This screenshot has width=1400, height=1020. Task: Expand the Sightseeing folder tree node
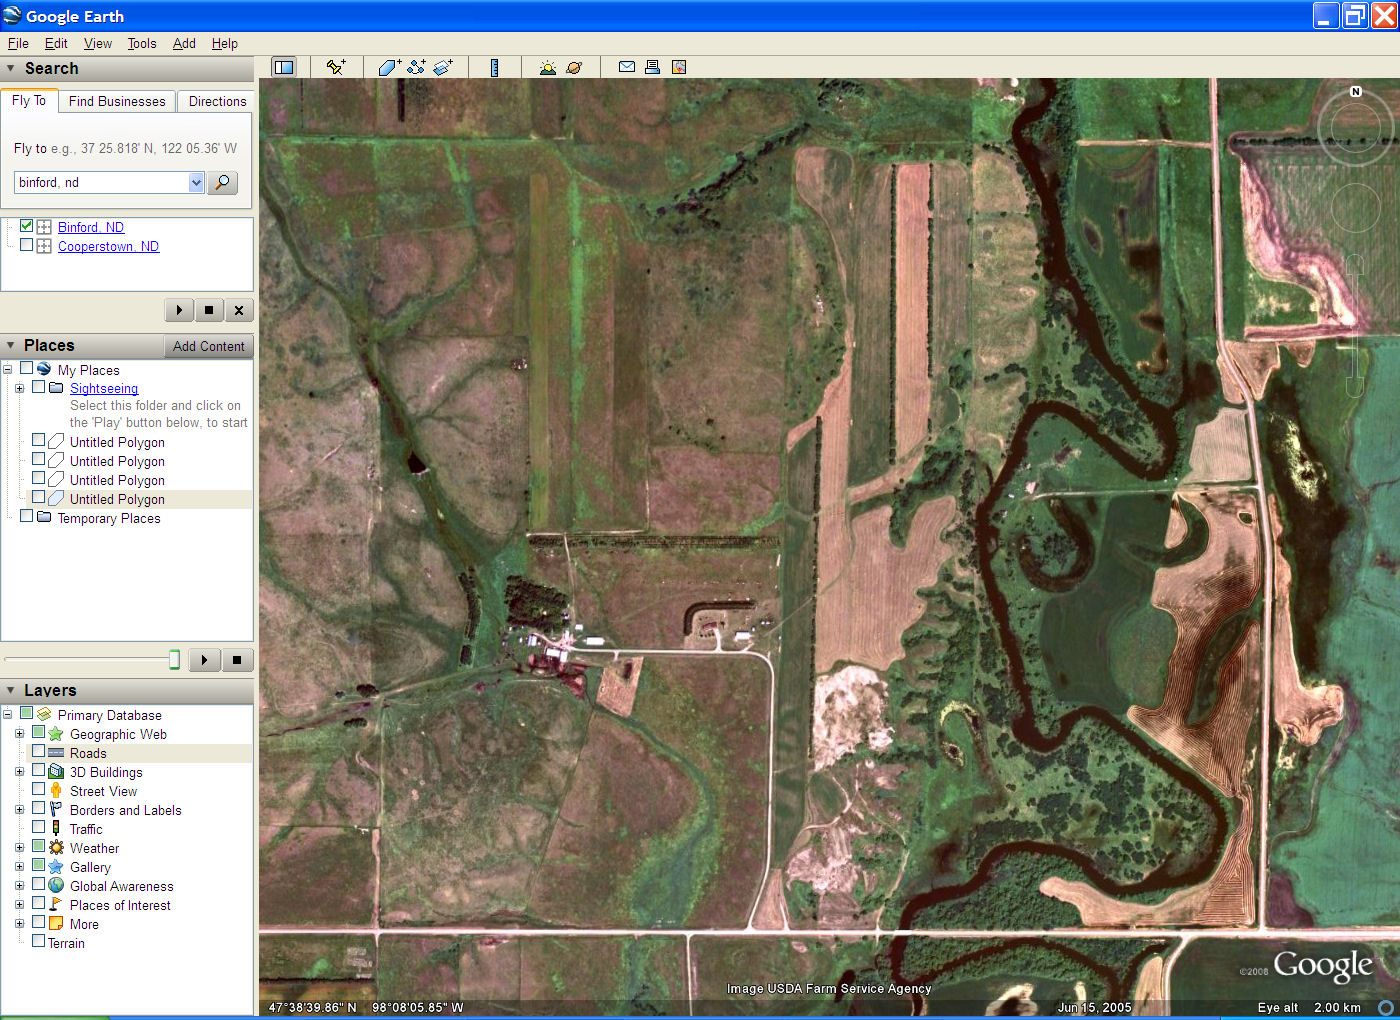(x=19, y=388)
